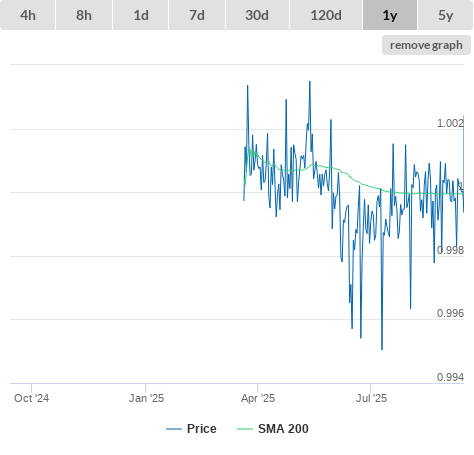
Task: Click the active 1y range tab
Action: 390,15
